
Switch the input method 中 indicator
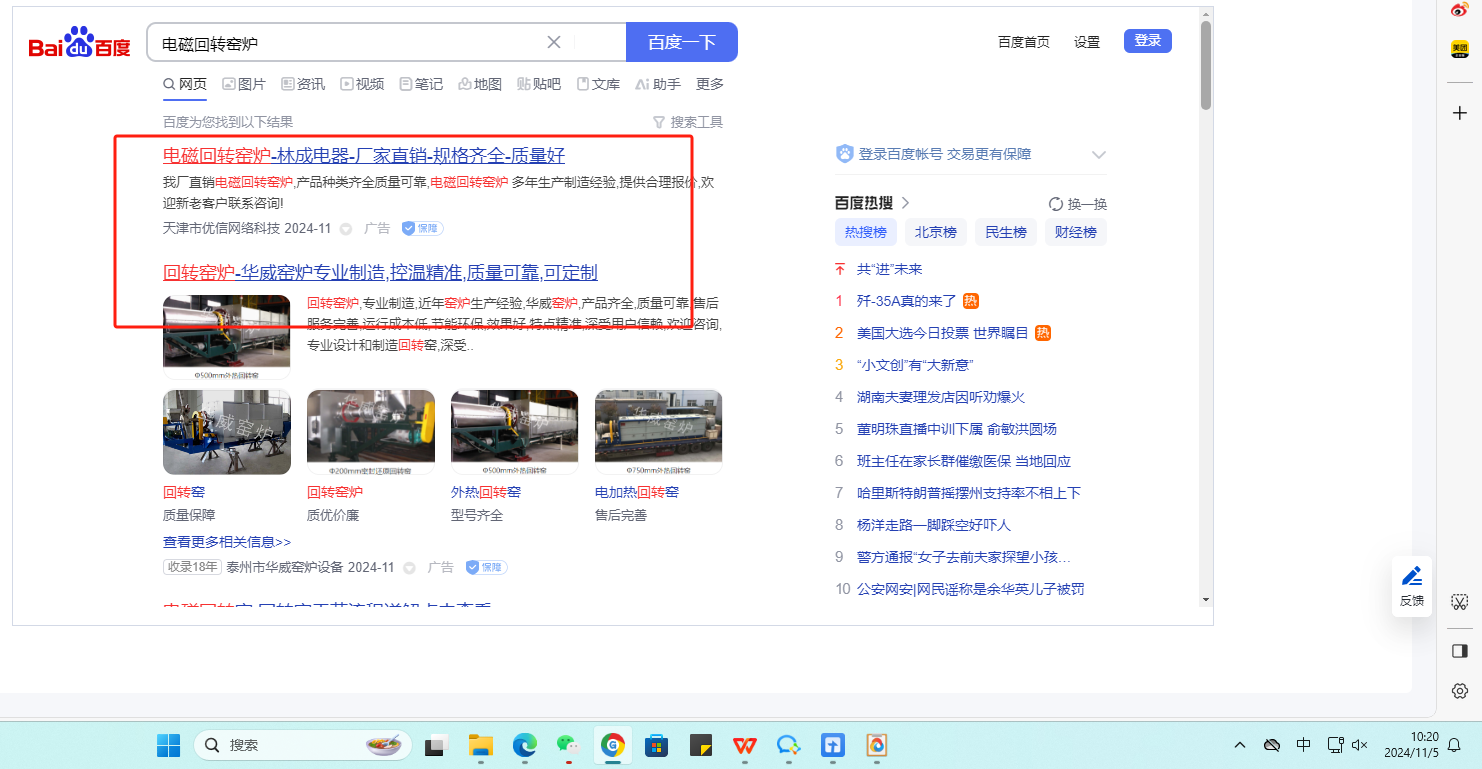pos(1304,745)
